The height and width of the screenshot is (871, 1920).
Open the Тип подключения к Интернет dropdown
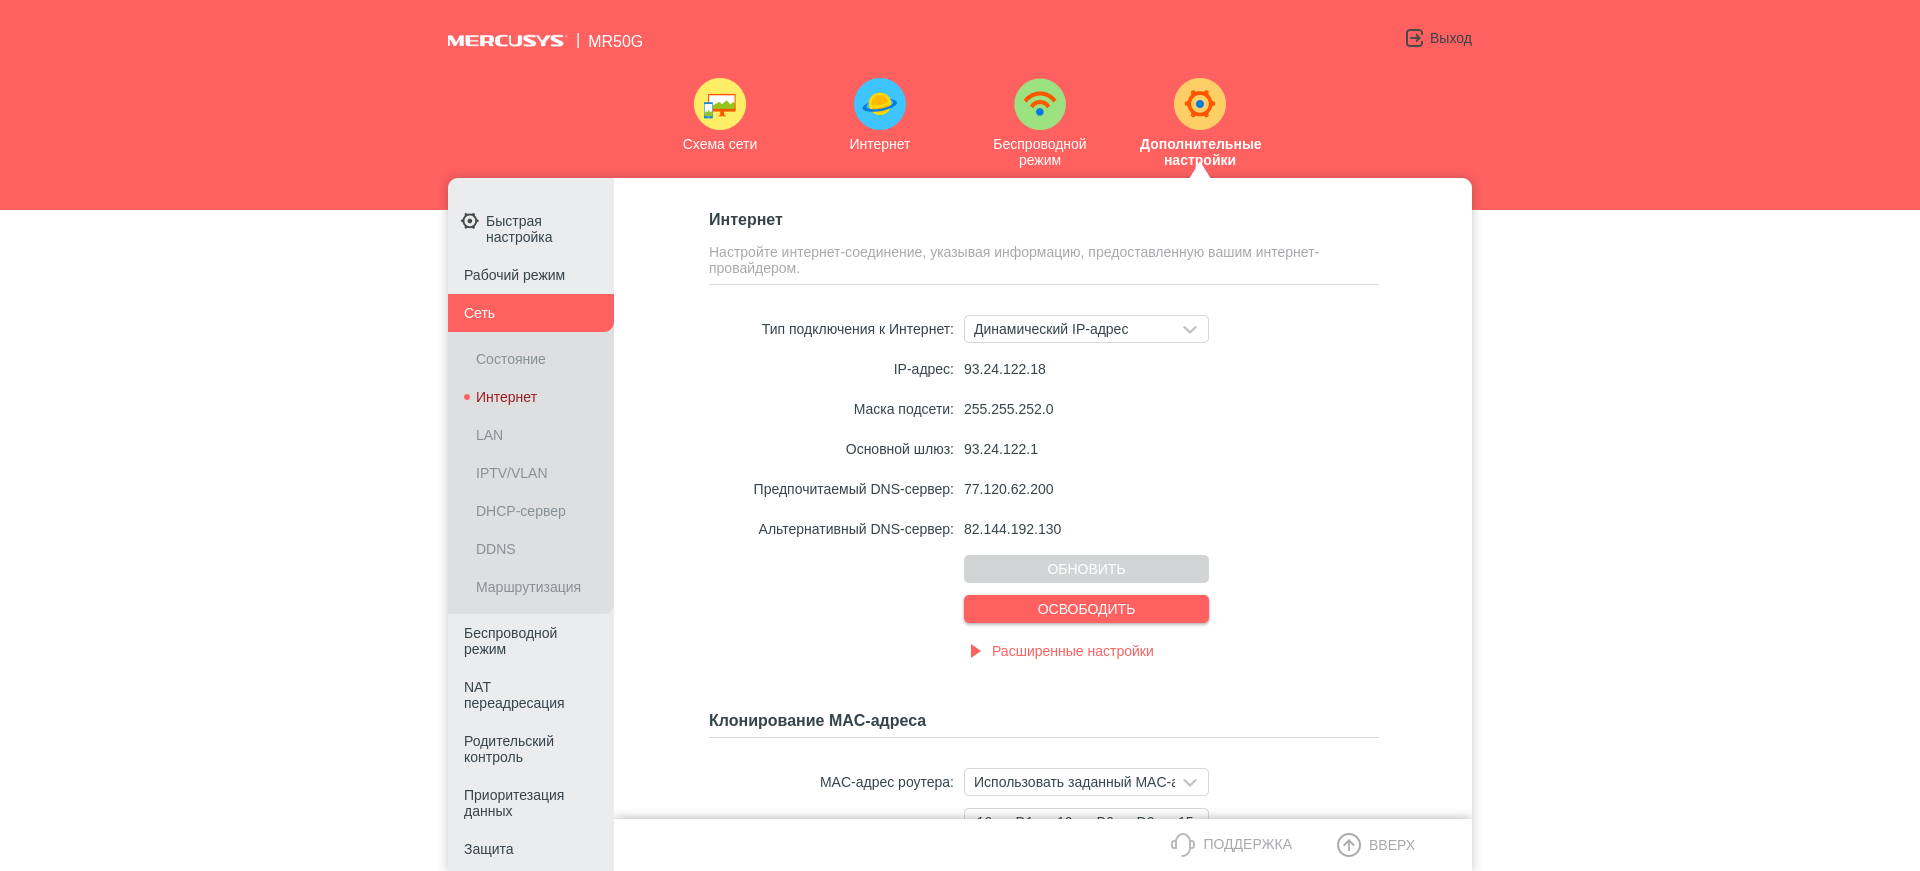coord(1086,329)
